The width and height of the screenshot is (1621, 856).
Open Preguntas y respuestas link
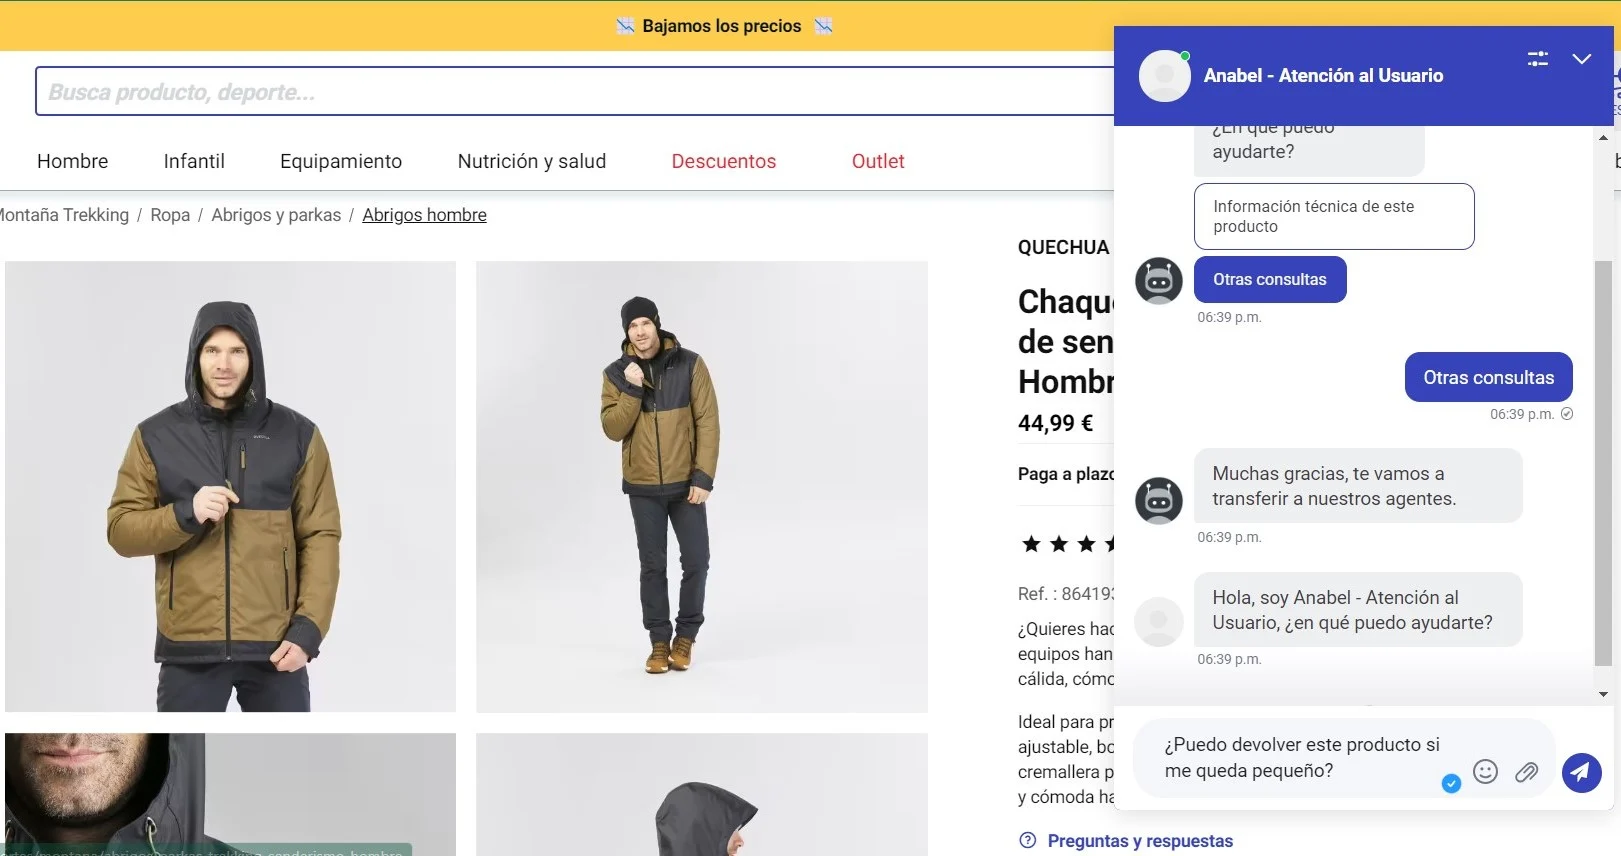click(1140, 841)
